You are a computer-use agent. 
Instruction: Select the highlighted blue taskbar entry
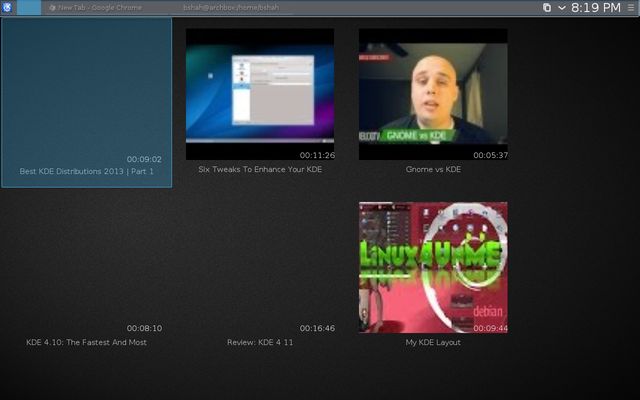[29, 7]
